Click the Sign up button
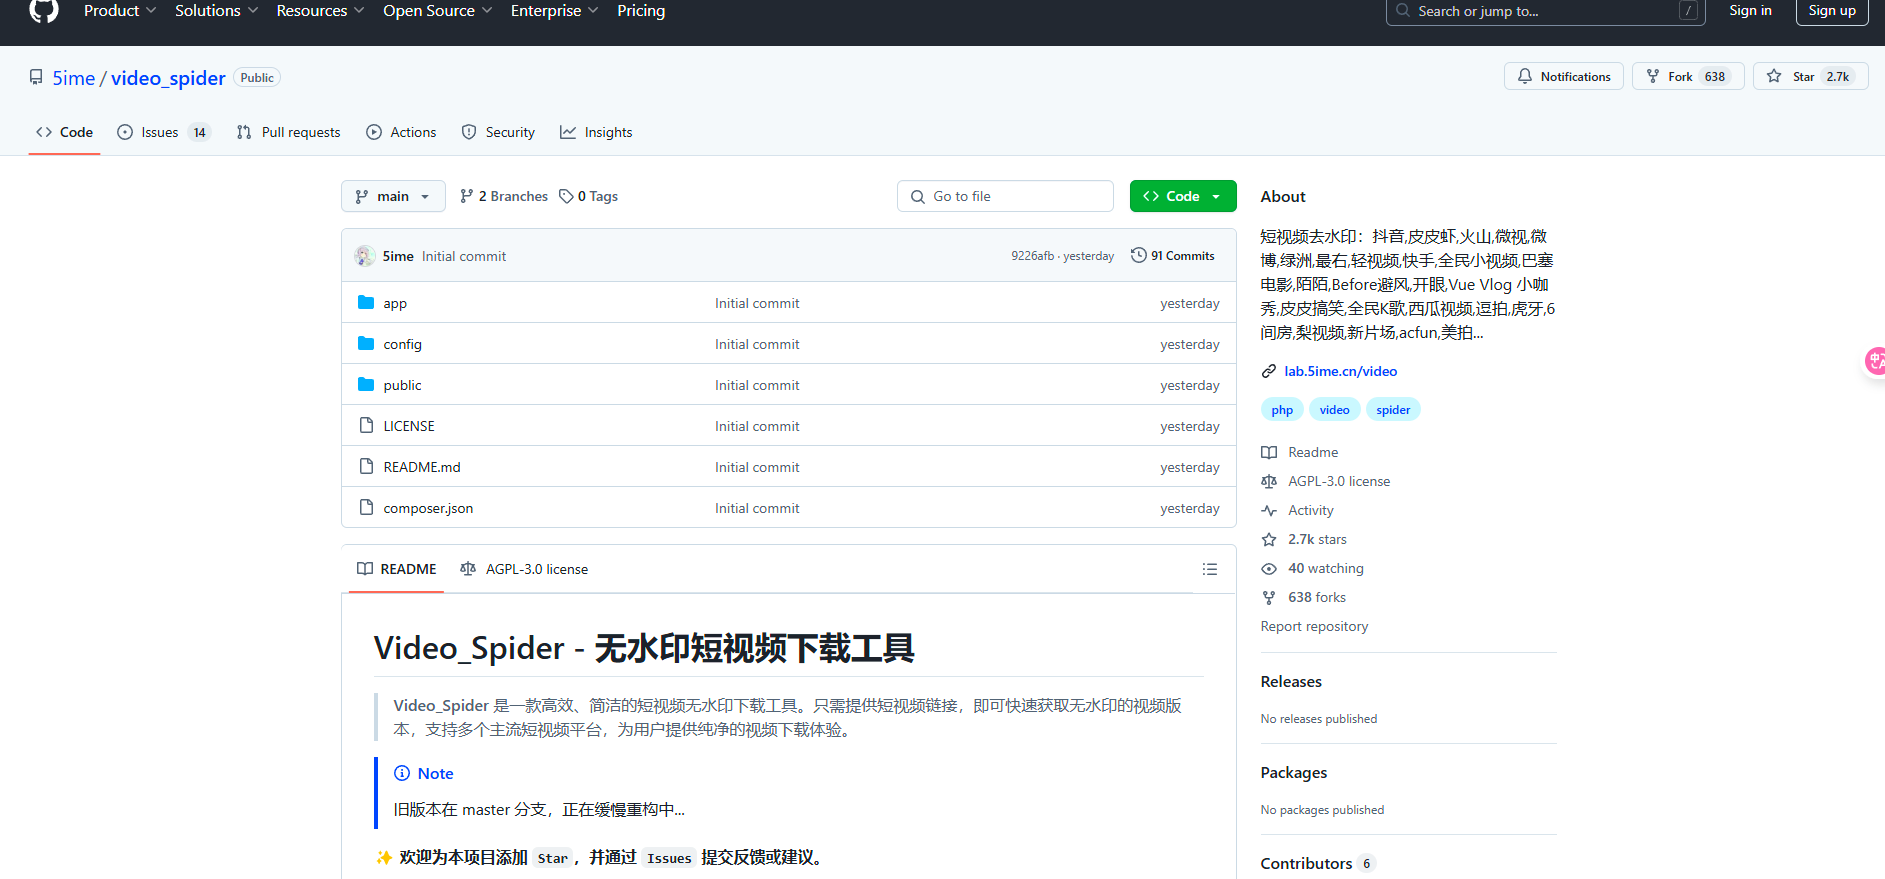The image size is (1885, 879). pos(1832,11)
